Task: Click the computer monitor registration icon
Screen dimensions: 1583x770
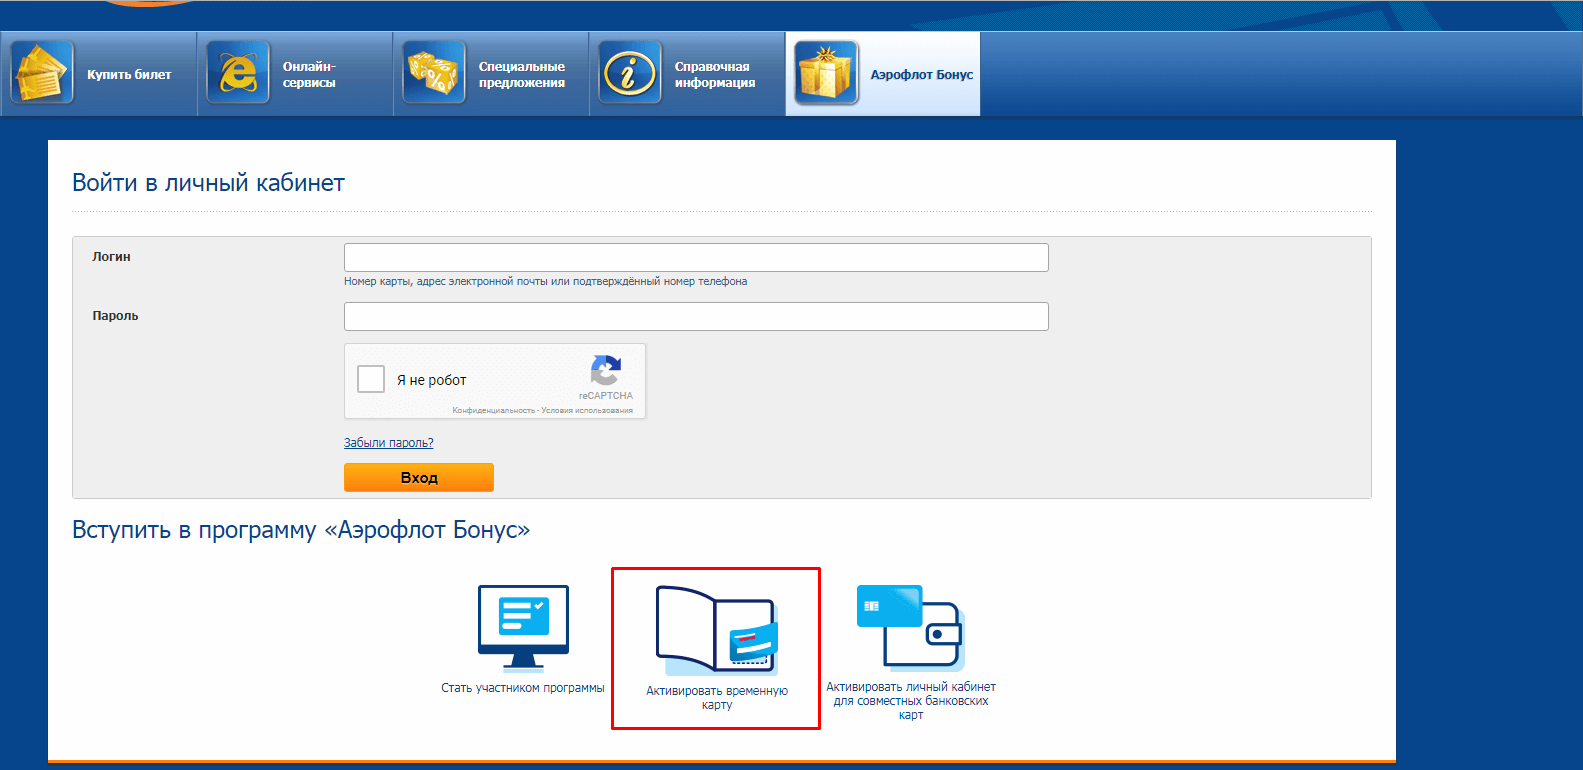Action: [x=523, y=627]
